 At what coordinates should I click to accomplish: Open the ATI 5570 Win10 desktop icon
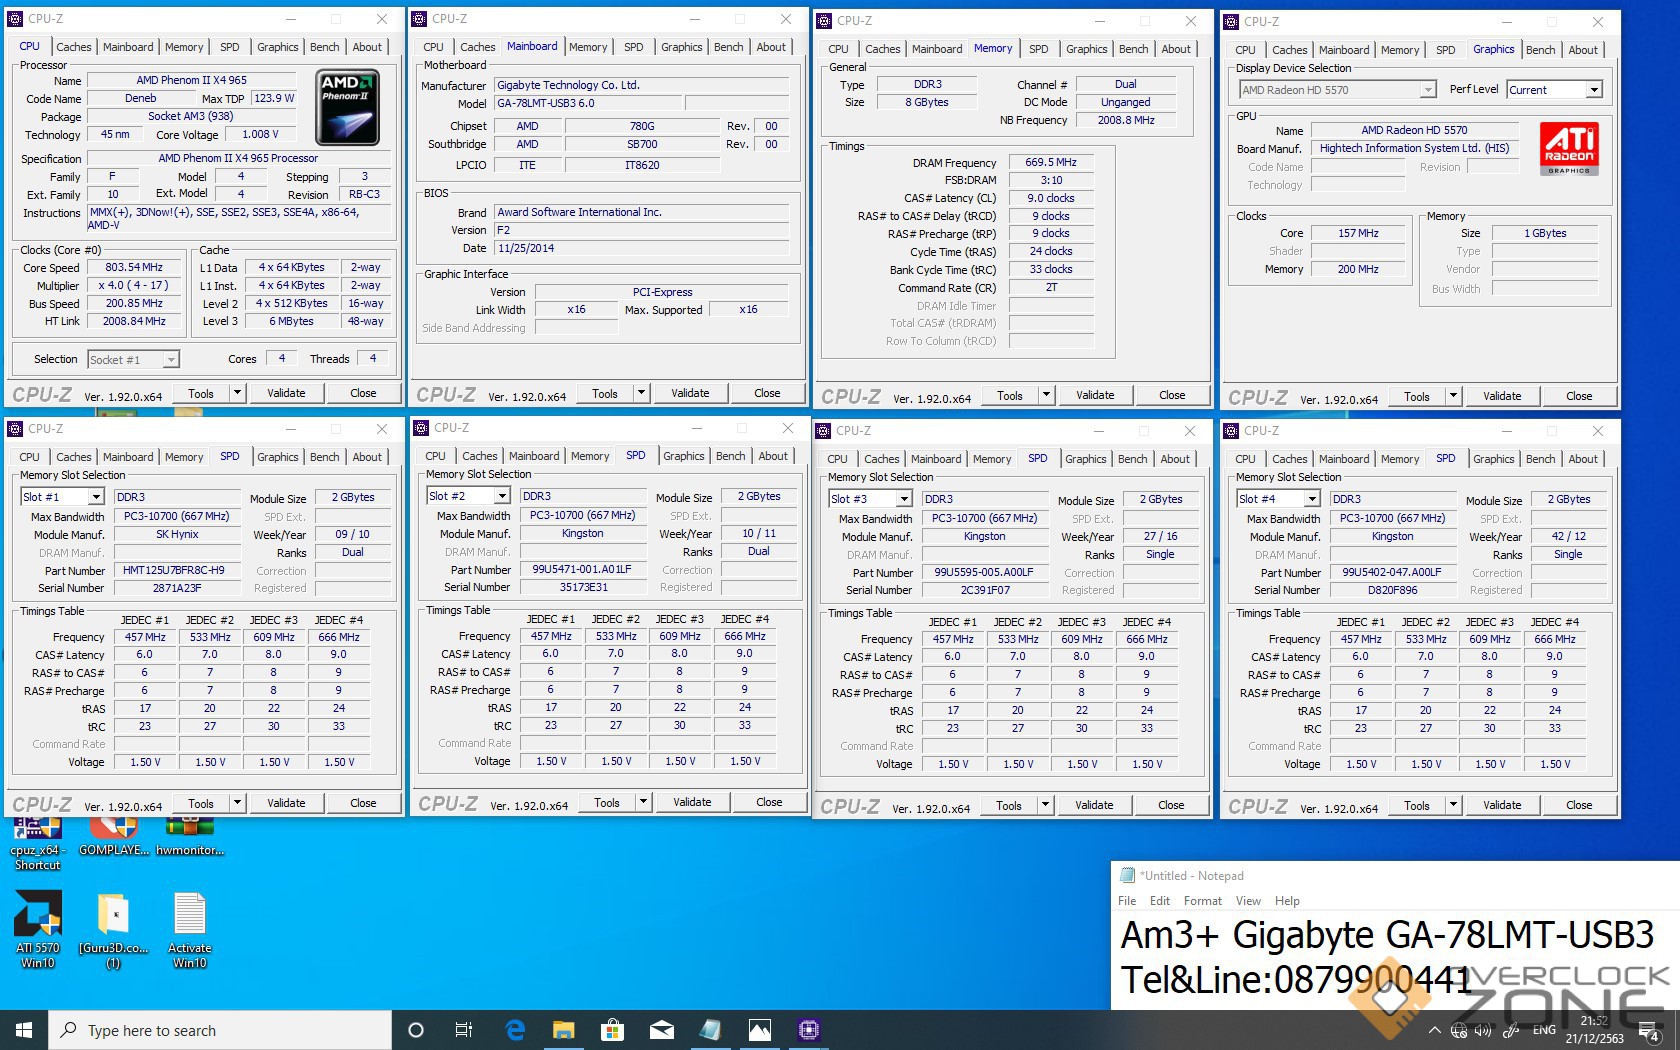[38, 930]
